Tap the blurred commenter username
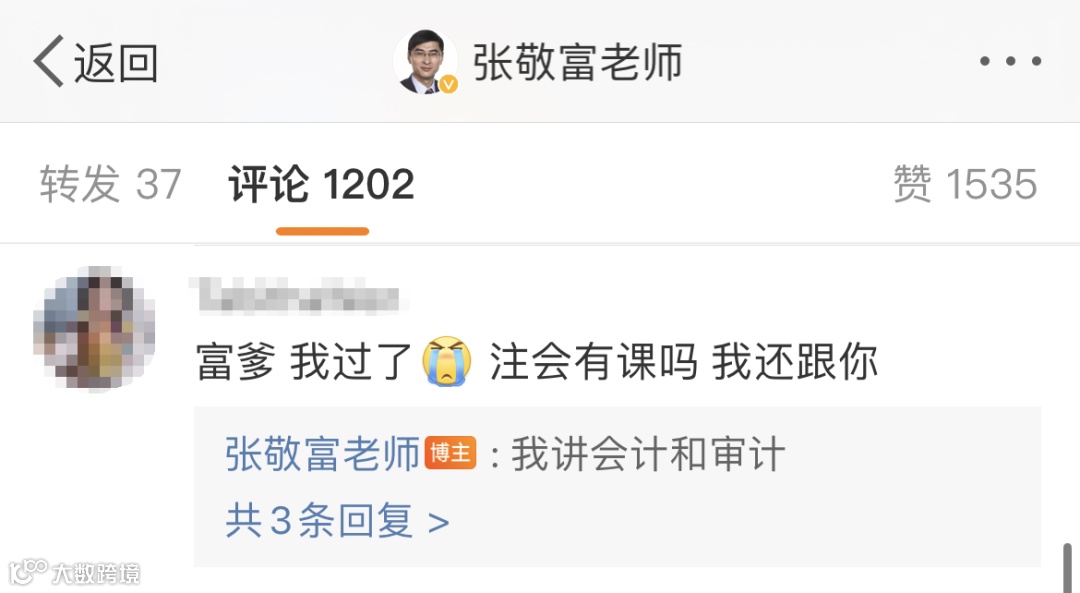 click(x=298, y=296)
